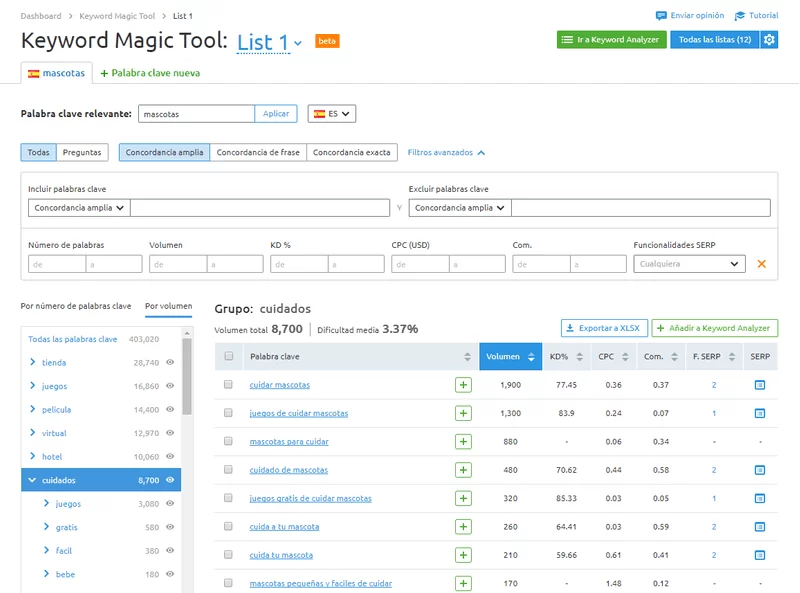Screen dimensions: 800x593
Task: Click Añadir a Keyword Analyzer button
Action: click(x=714, y=328)
